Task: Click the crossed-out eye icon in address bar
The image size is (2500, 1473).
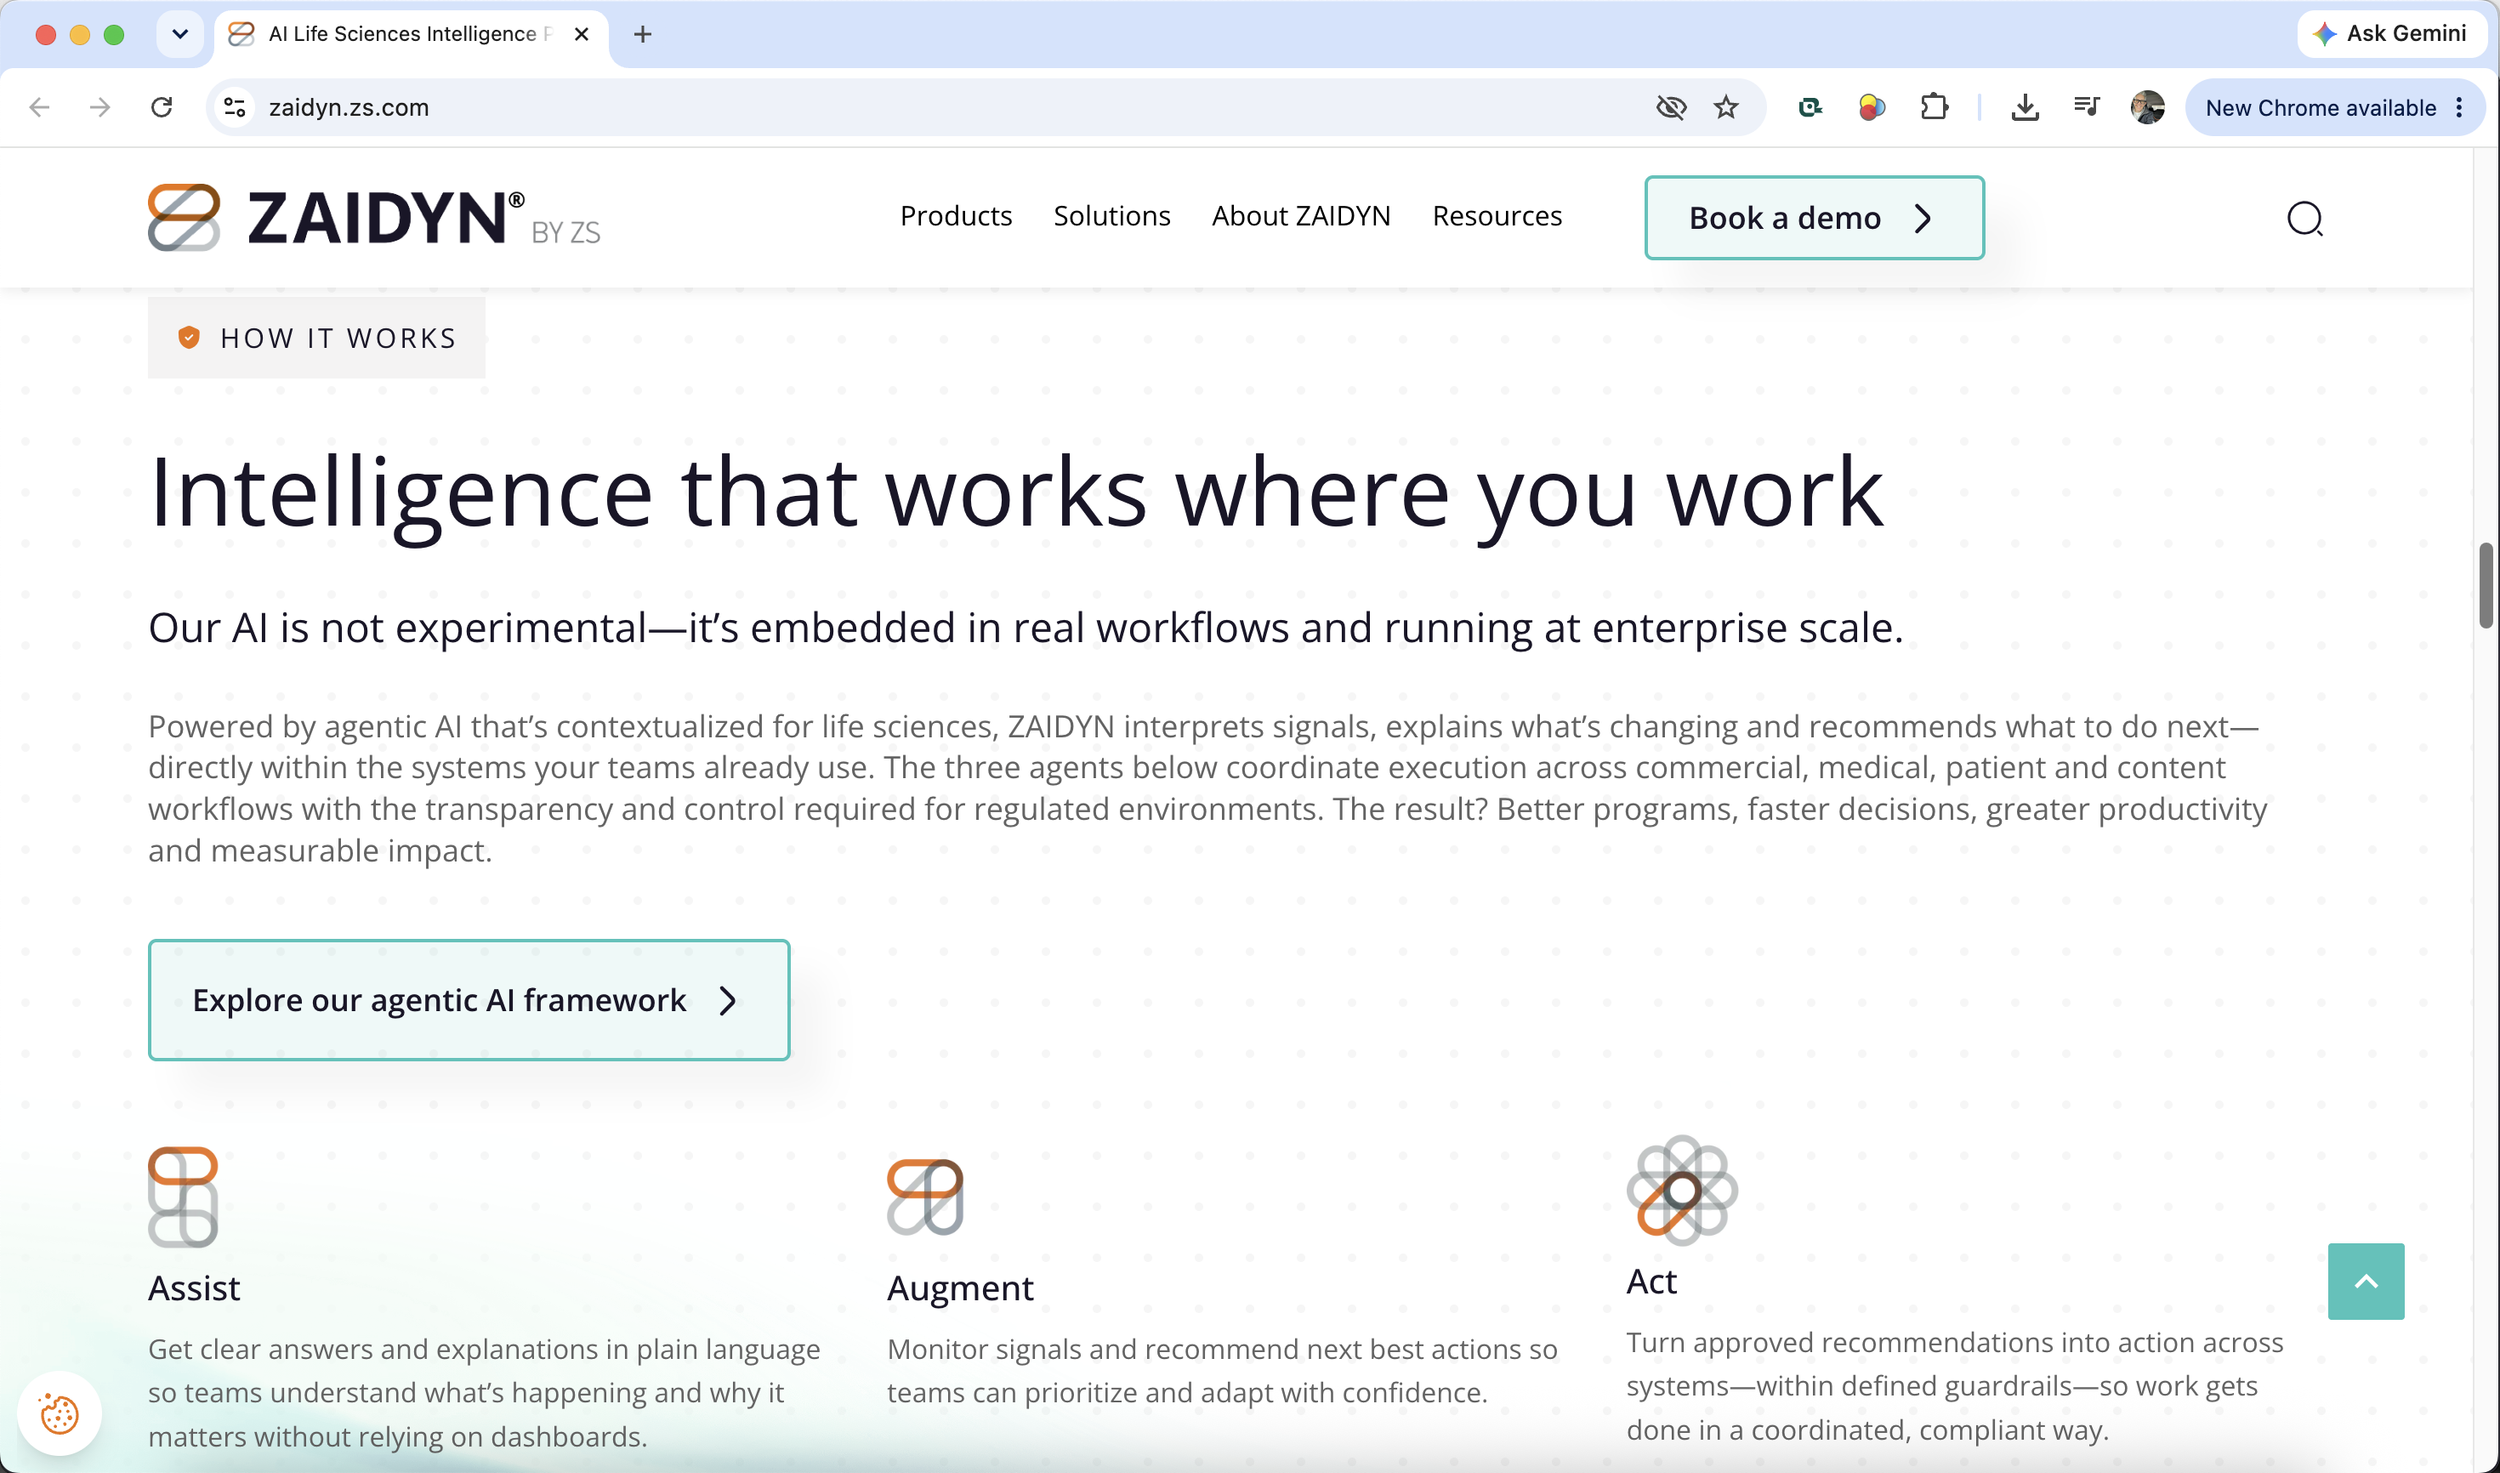Action: [1671, 107]
